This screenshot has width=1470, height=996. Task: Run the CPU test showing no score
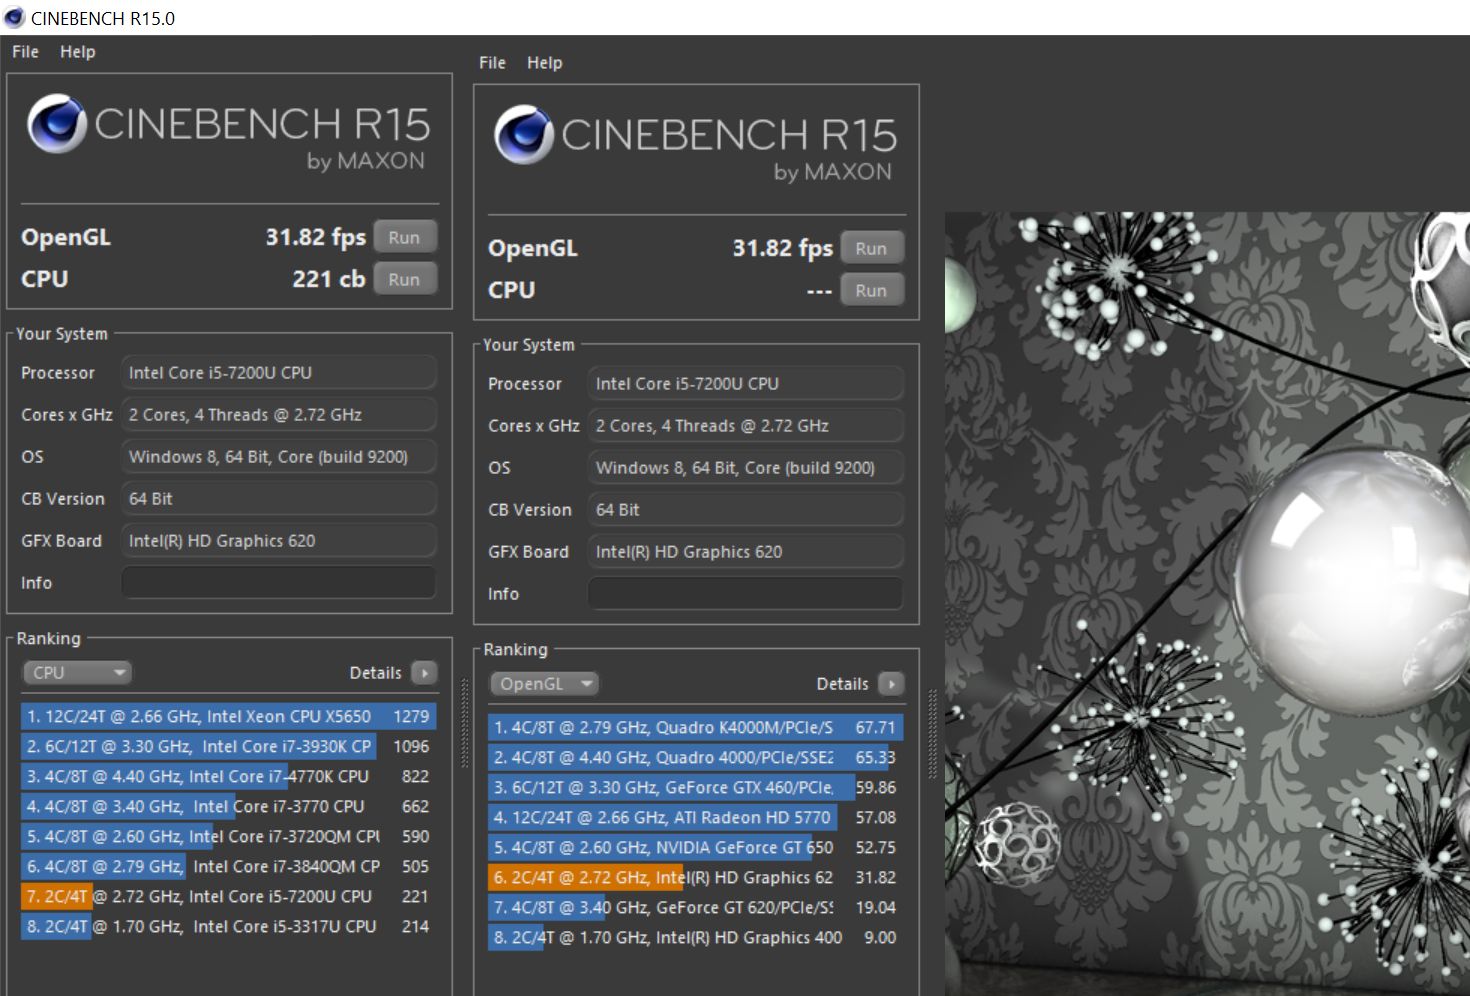pyautogui.click(x=871, y=291)
